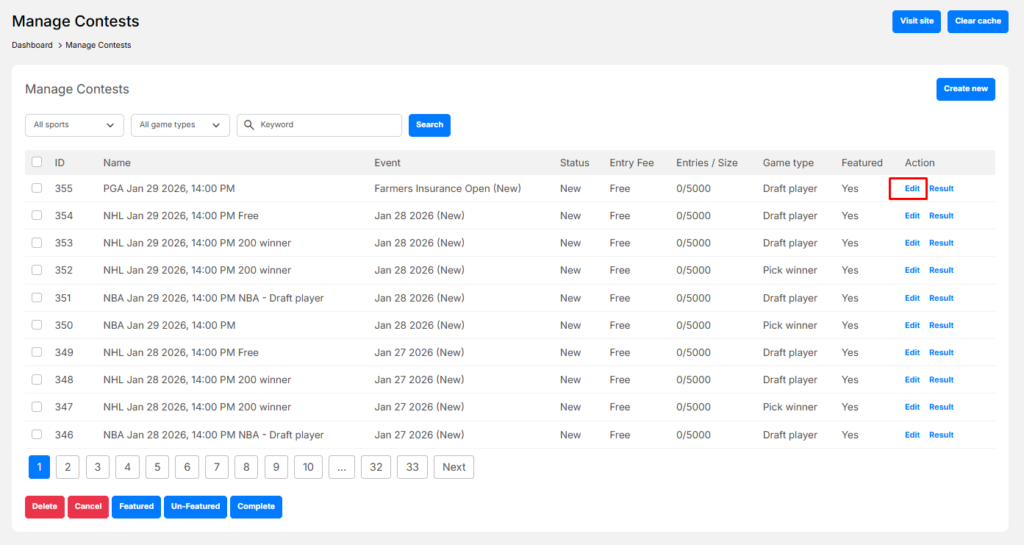The image size is (1024, 545).
Task: Check the box for contest ID 355
Action: 37,188
